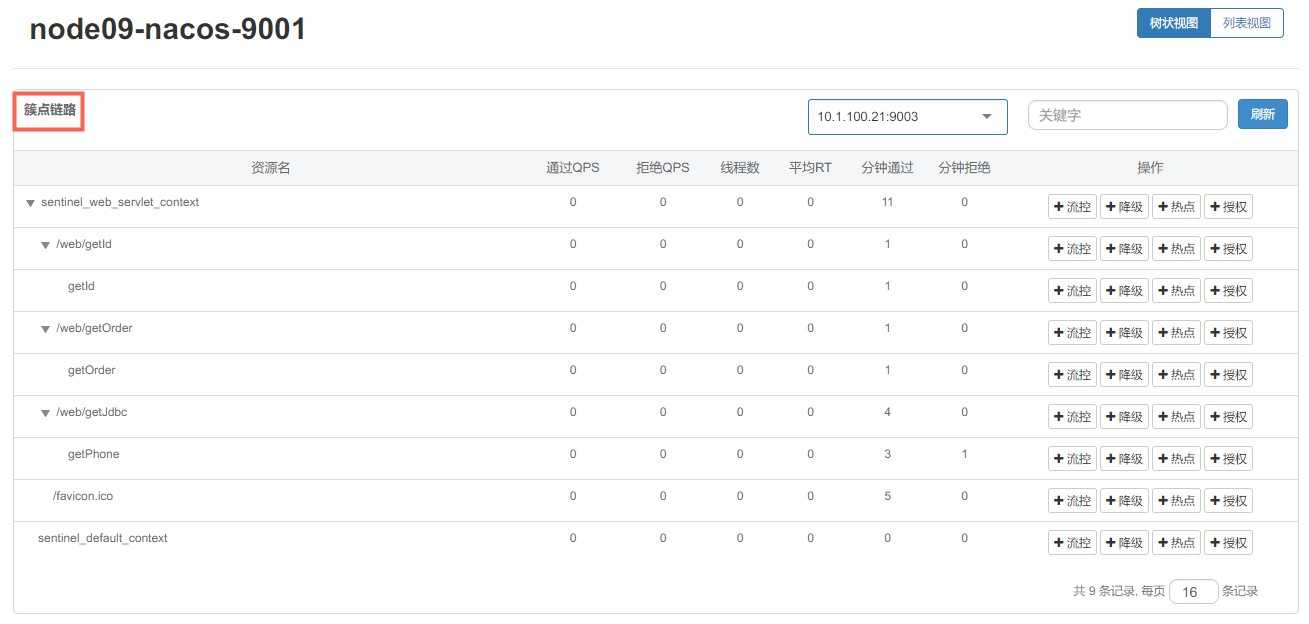Collapse the sentinel_web_servlet_context tree node
Screen dimensions: 1309x624
coord(30,203)
